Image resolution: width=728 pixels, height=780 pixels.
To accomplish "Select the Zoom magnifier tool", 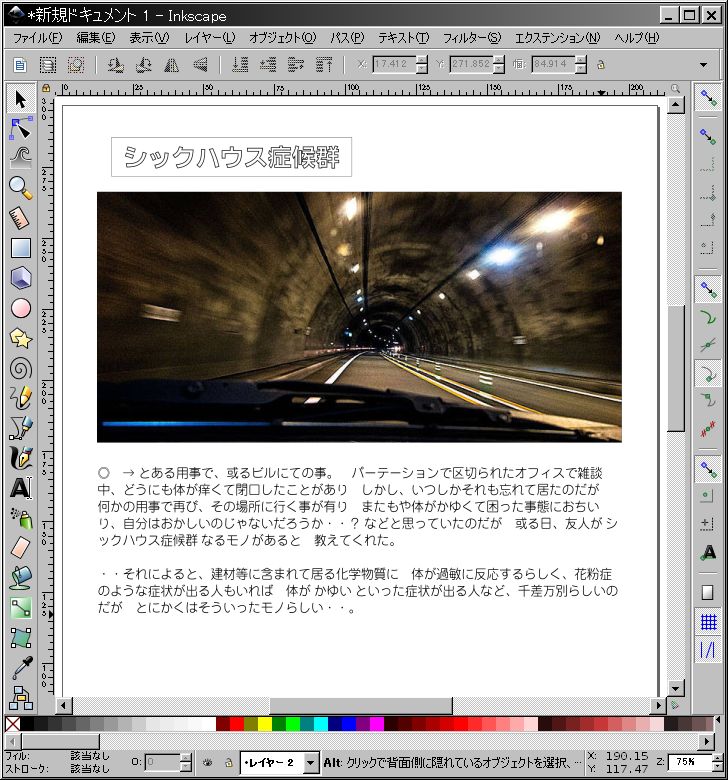I will (20, 188).
